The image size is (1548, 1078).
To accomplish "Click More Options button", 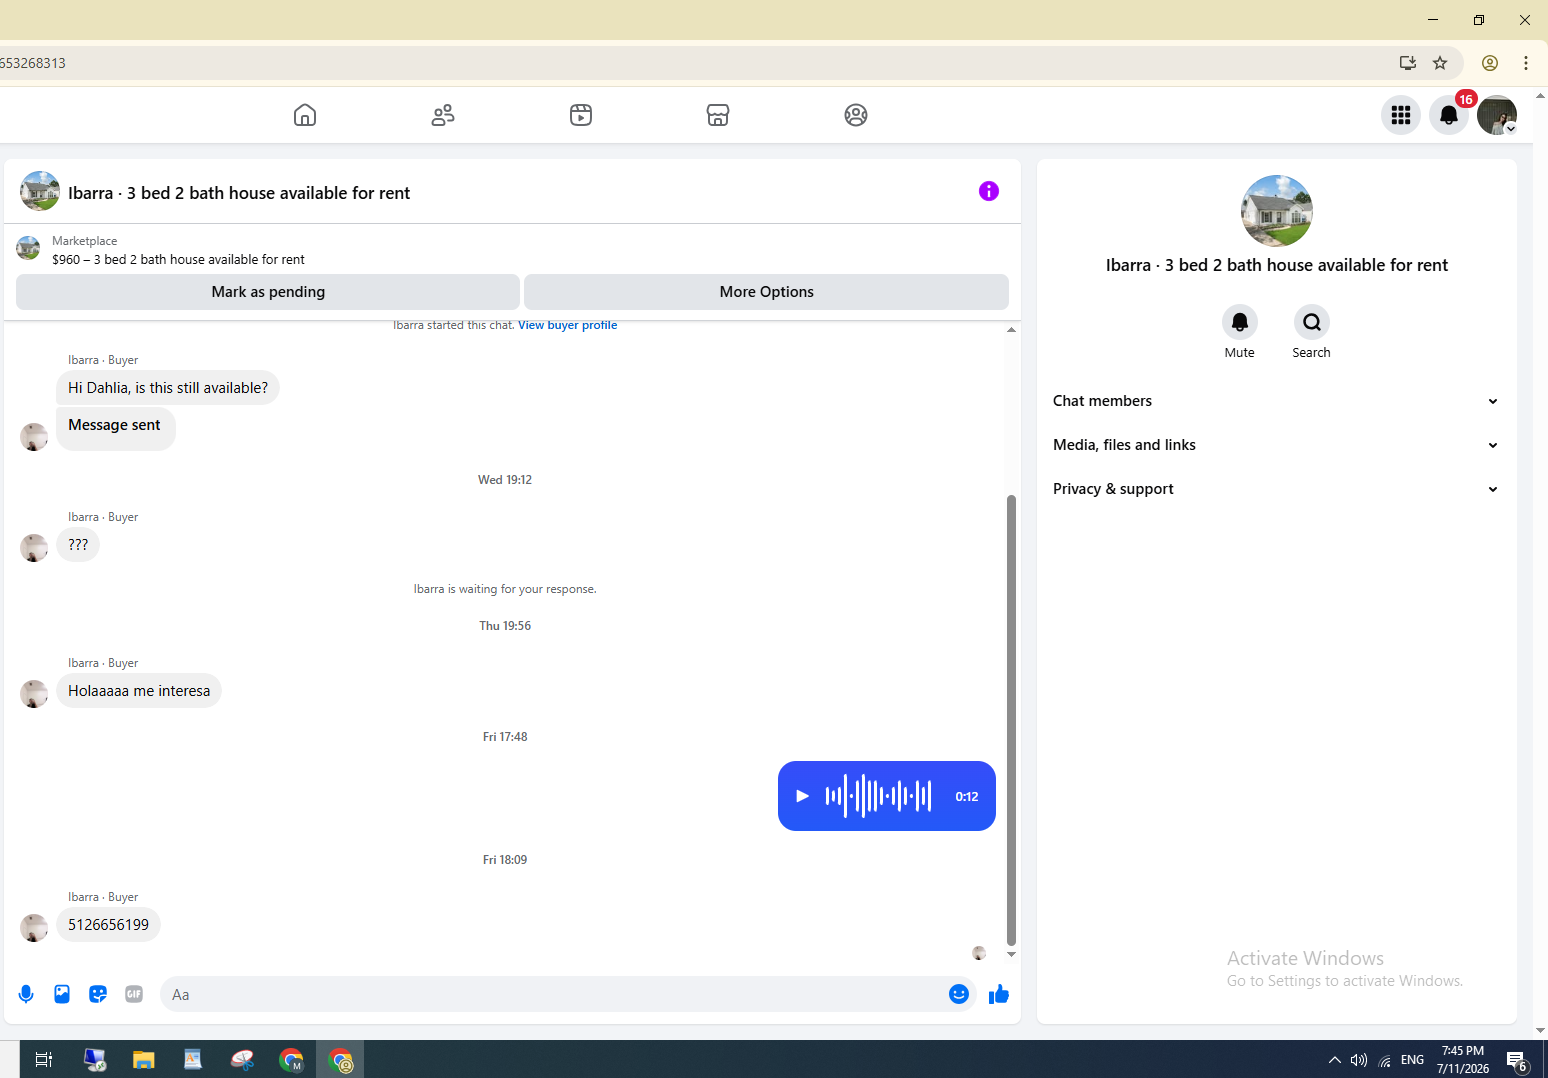I will tap(767, 292).
